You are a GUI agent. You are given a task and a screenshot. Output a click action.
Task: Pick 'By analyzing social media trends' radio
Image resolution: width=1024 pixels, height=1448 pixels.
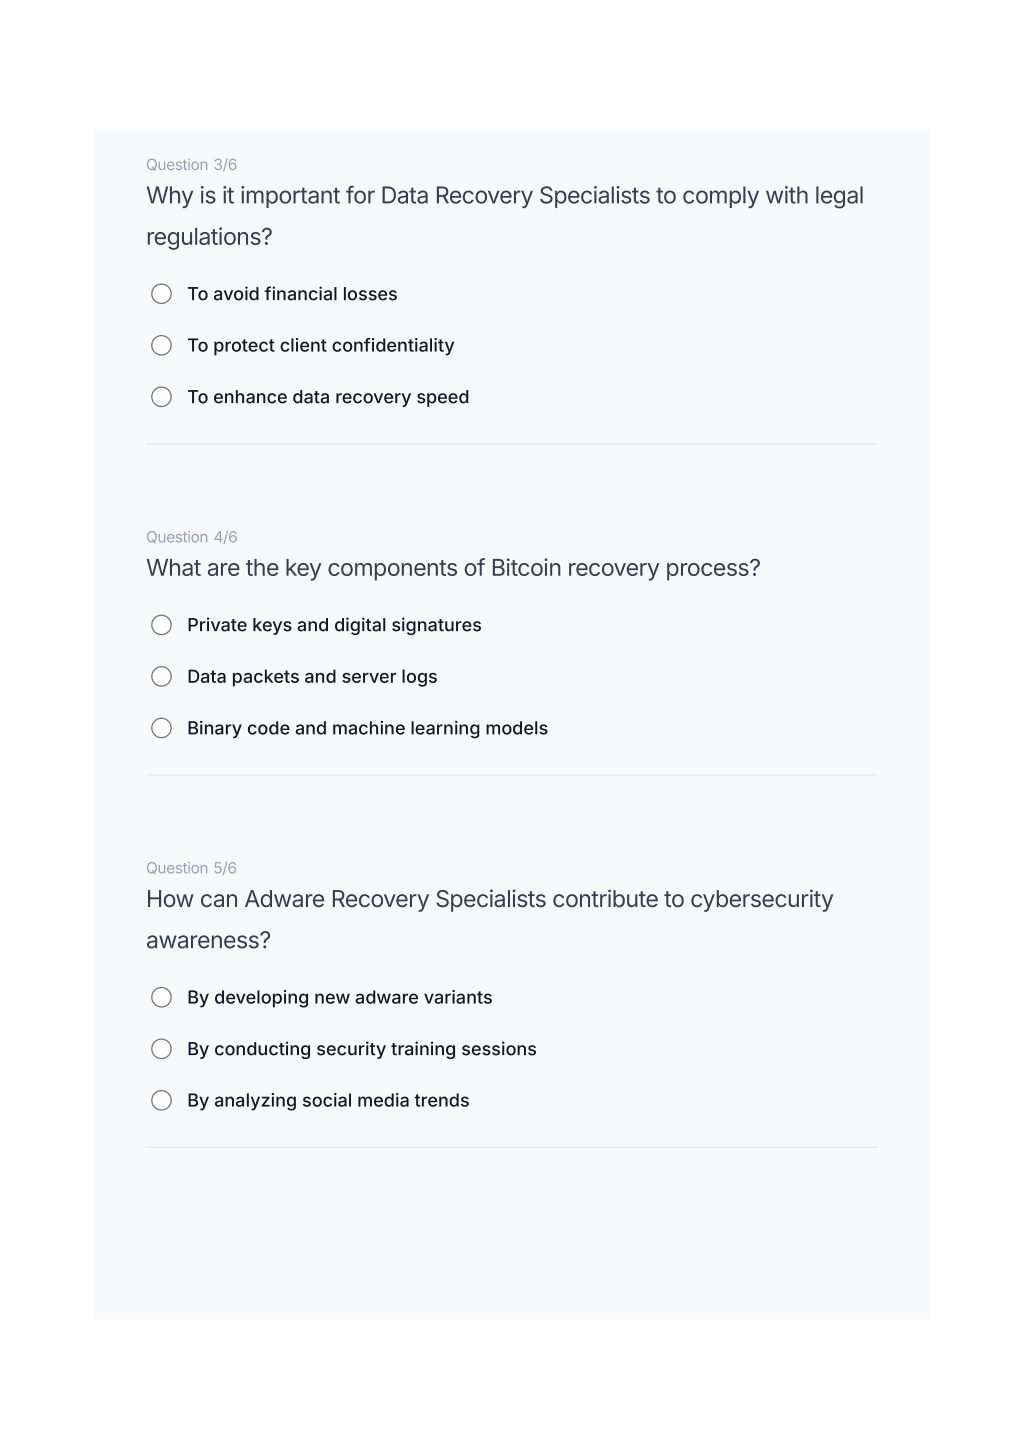click(x=161, y=1100)
